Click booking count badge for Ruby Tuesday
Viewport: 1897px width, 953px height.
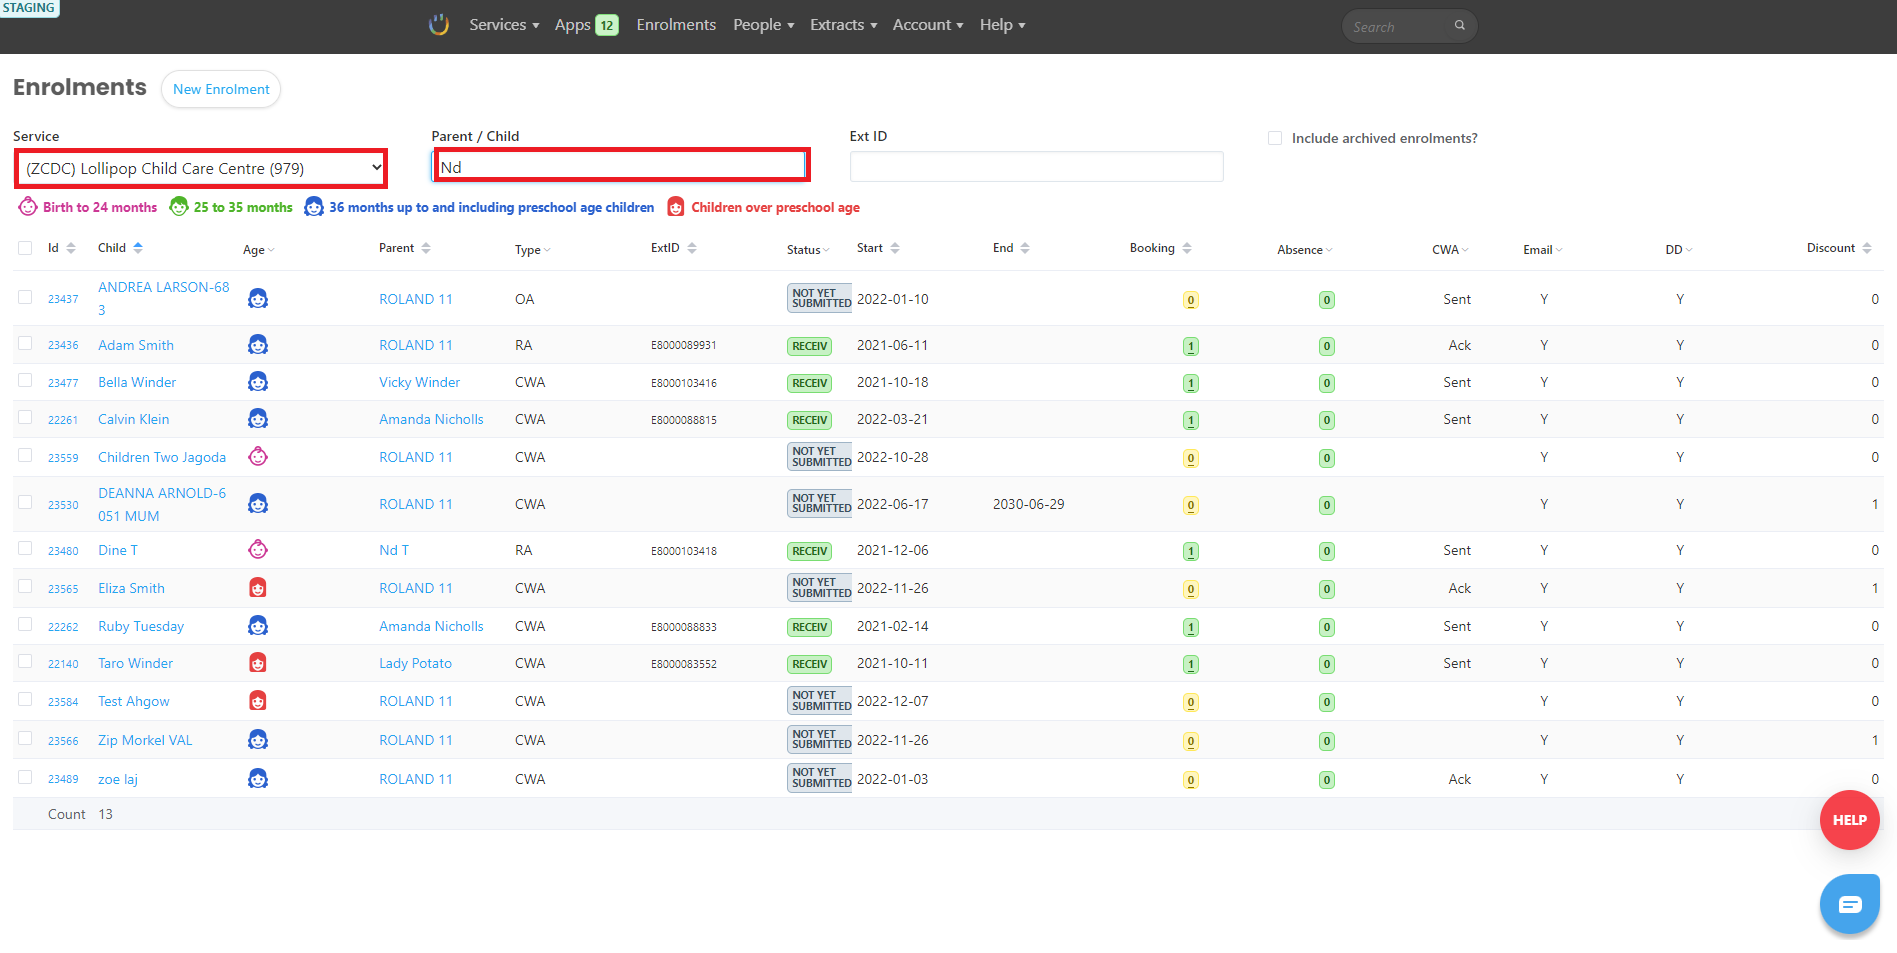[x=1191, y=627]
